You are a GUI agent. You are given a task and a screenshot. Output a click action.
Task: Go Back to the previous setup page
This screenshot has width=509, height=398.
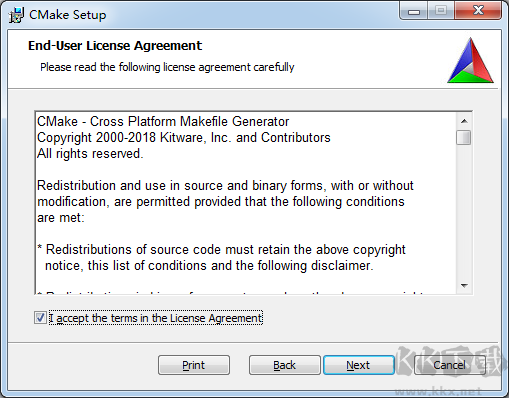[284, 365]
